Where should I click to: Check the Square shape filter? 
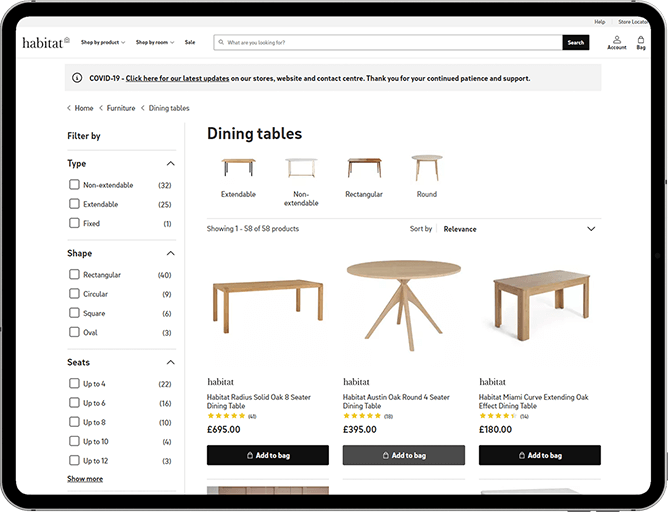74,313
